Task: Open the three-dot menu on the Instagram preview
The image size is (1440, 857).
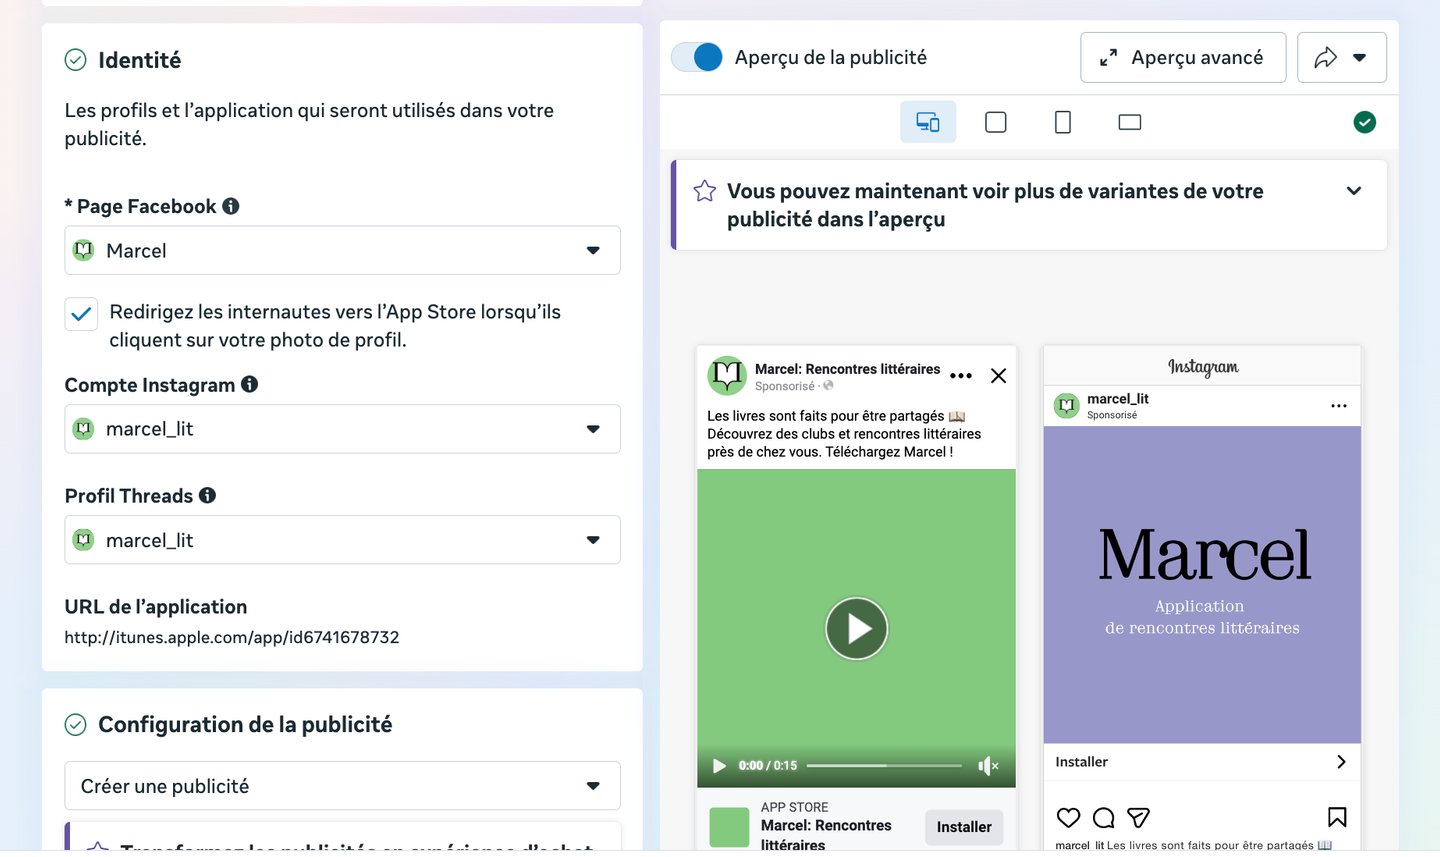Action: (1339, 406)
